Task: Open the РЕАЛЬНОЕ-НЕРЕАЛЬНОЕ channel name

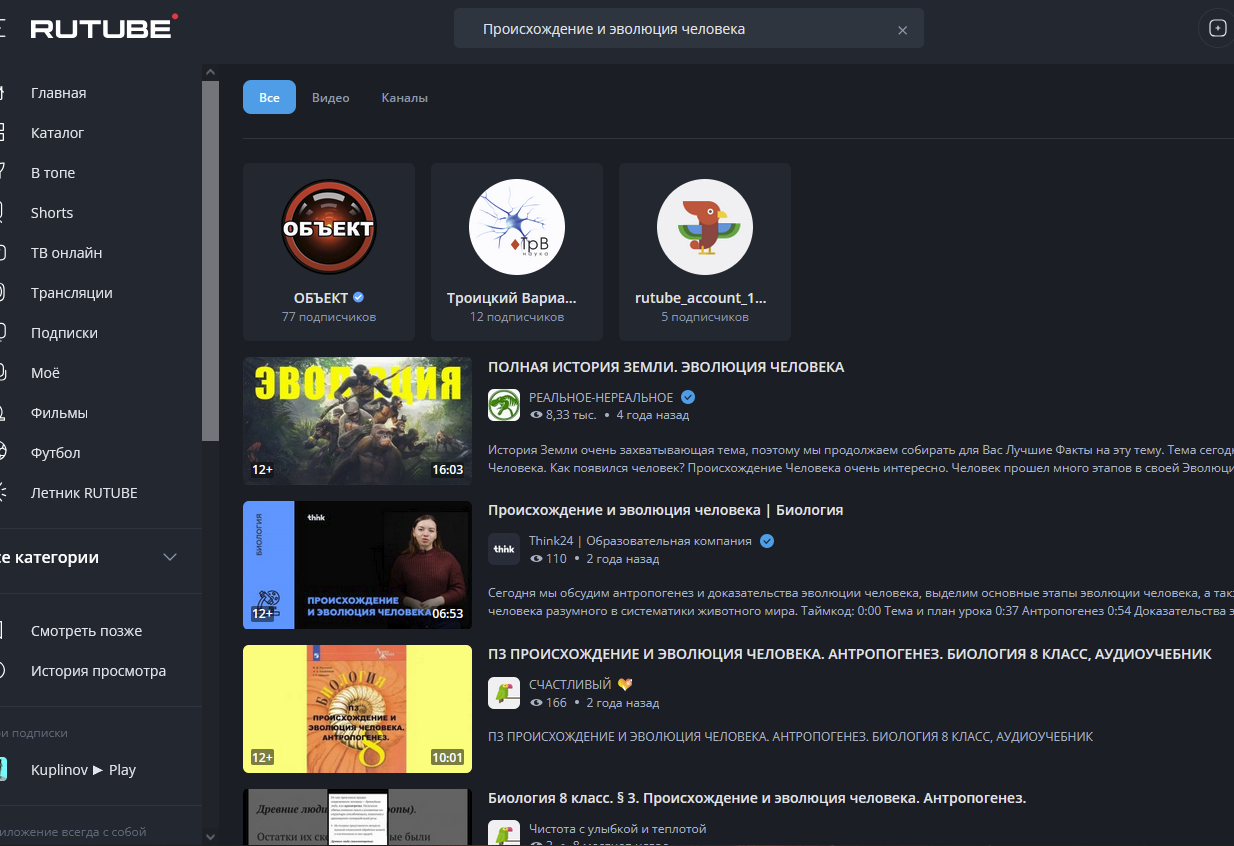Action: coord(601,398)
